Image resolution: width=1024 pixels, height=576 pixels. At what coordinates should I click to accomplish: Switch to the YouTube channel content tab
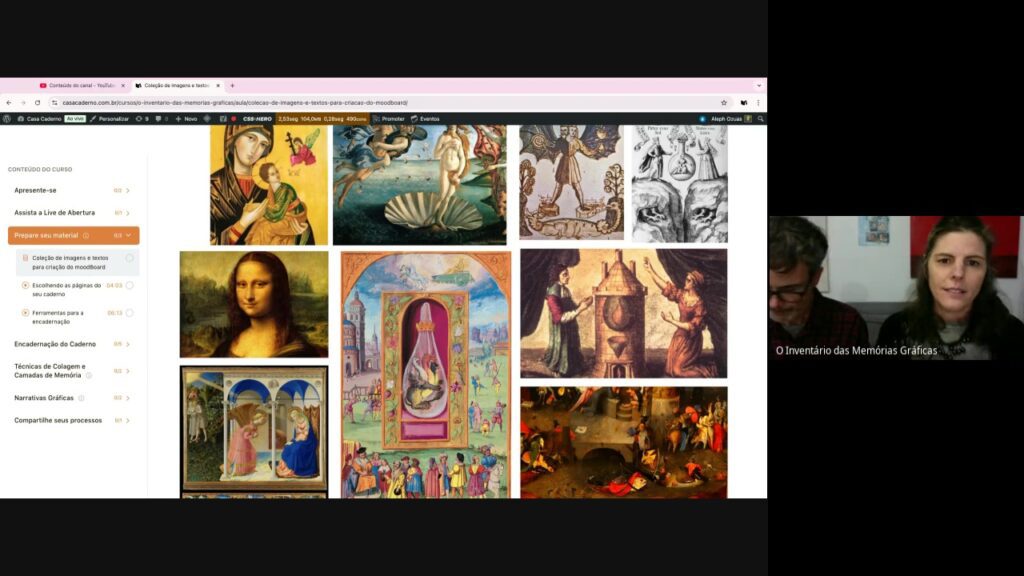pyautogui.click(x=78, y=85)
